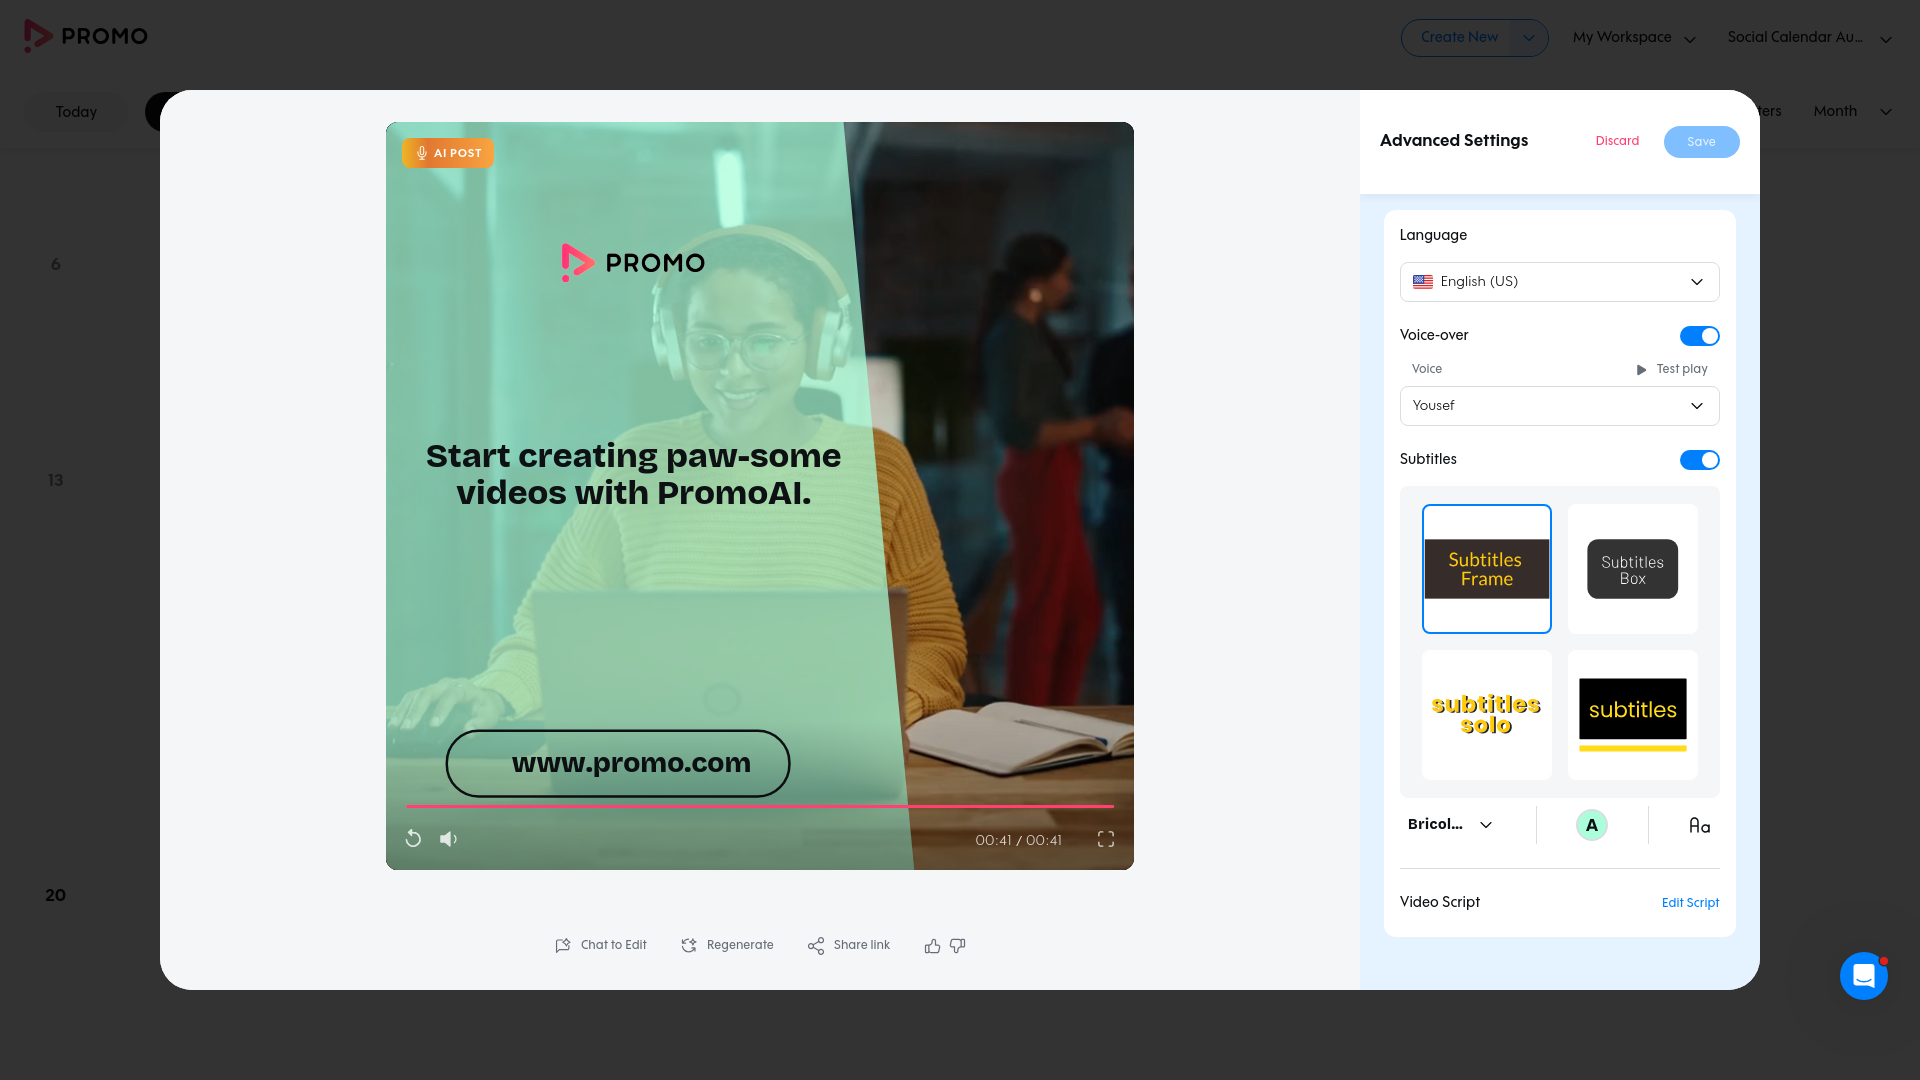1920x1080 pixels.
Task: Toggle the Voice-over switch off
Action: point(1699,336)
